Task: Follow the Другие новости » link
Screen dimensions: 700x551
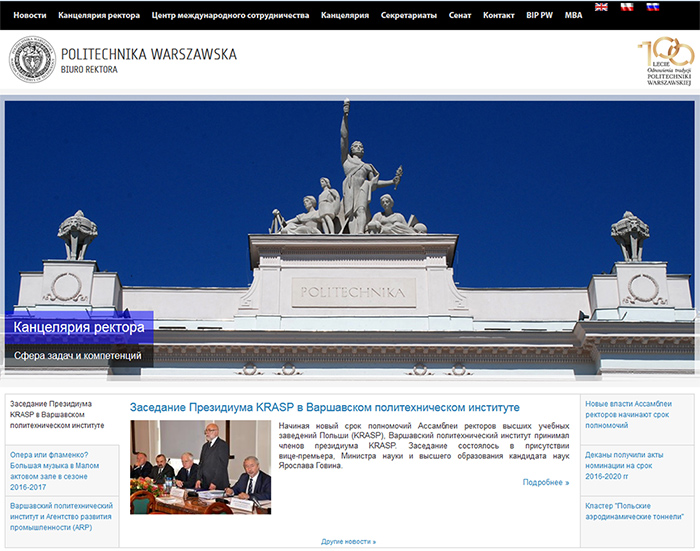Action: (x=348, y=542)
